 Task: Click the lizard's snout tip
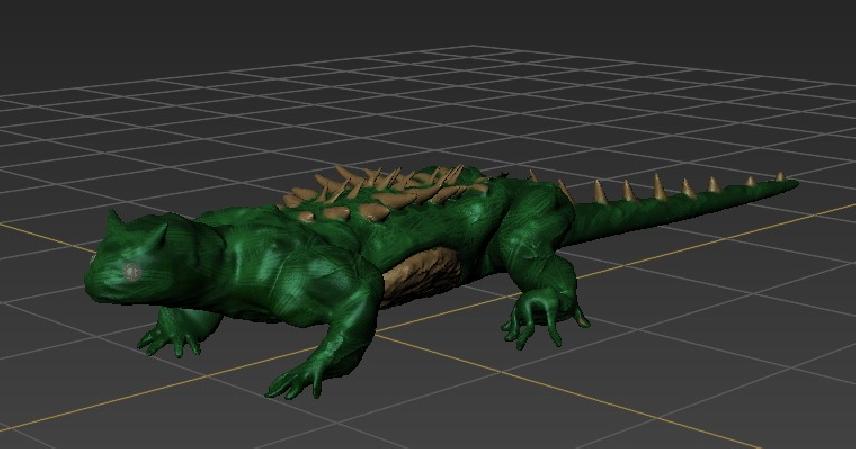click(90, 281)
